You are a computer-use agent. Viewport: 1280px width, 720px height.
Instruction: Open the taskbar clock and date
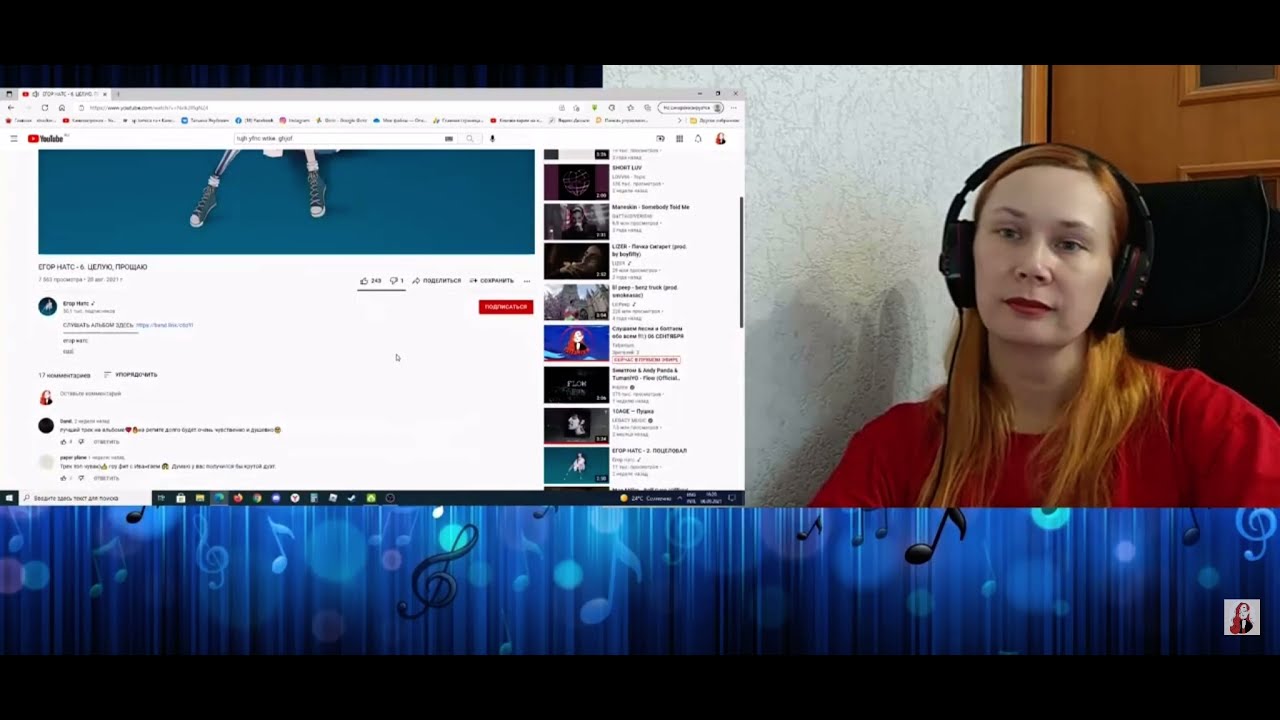coord(711,498)
